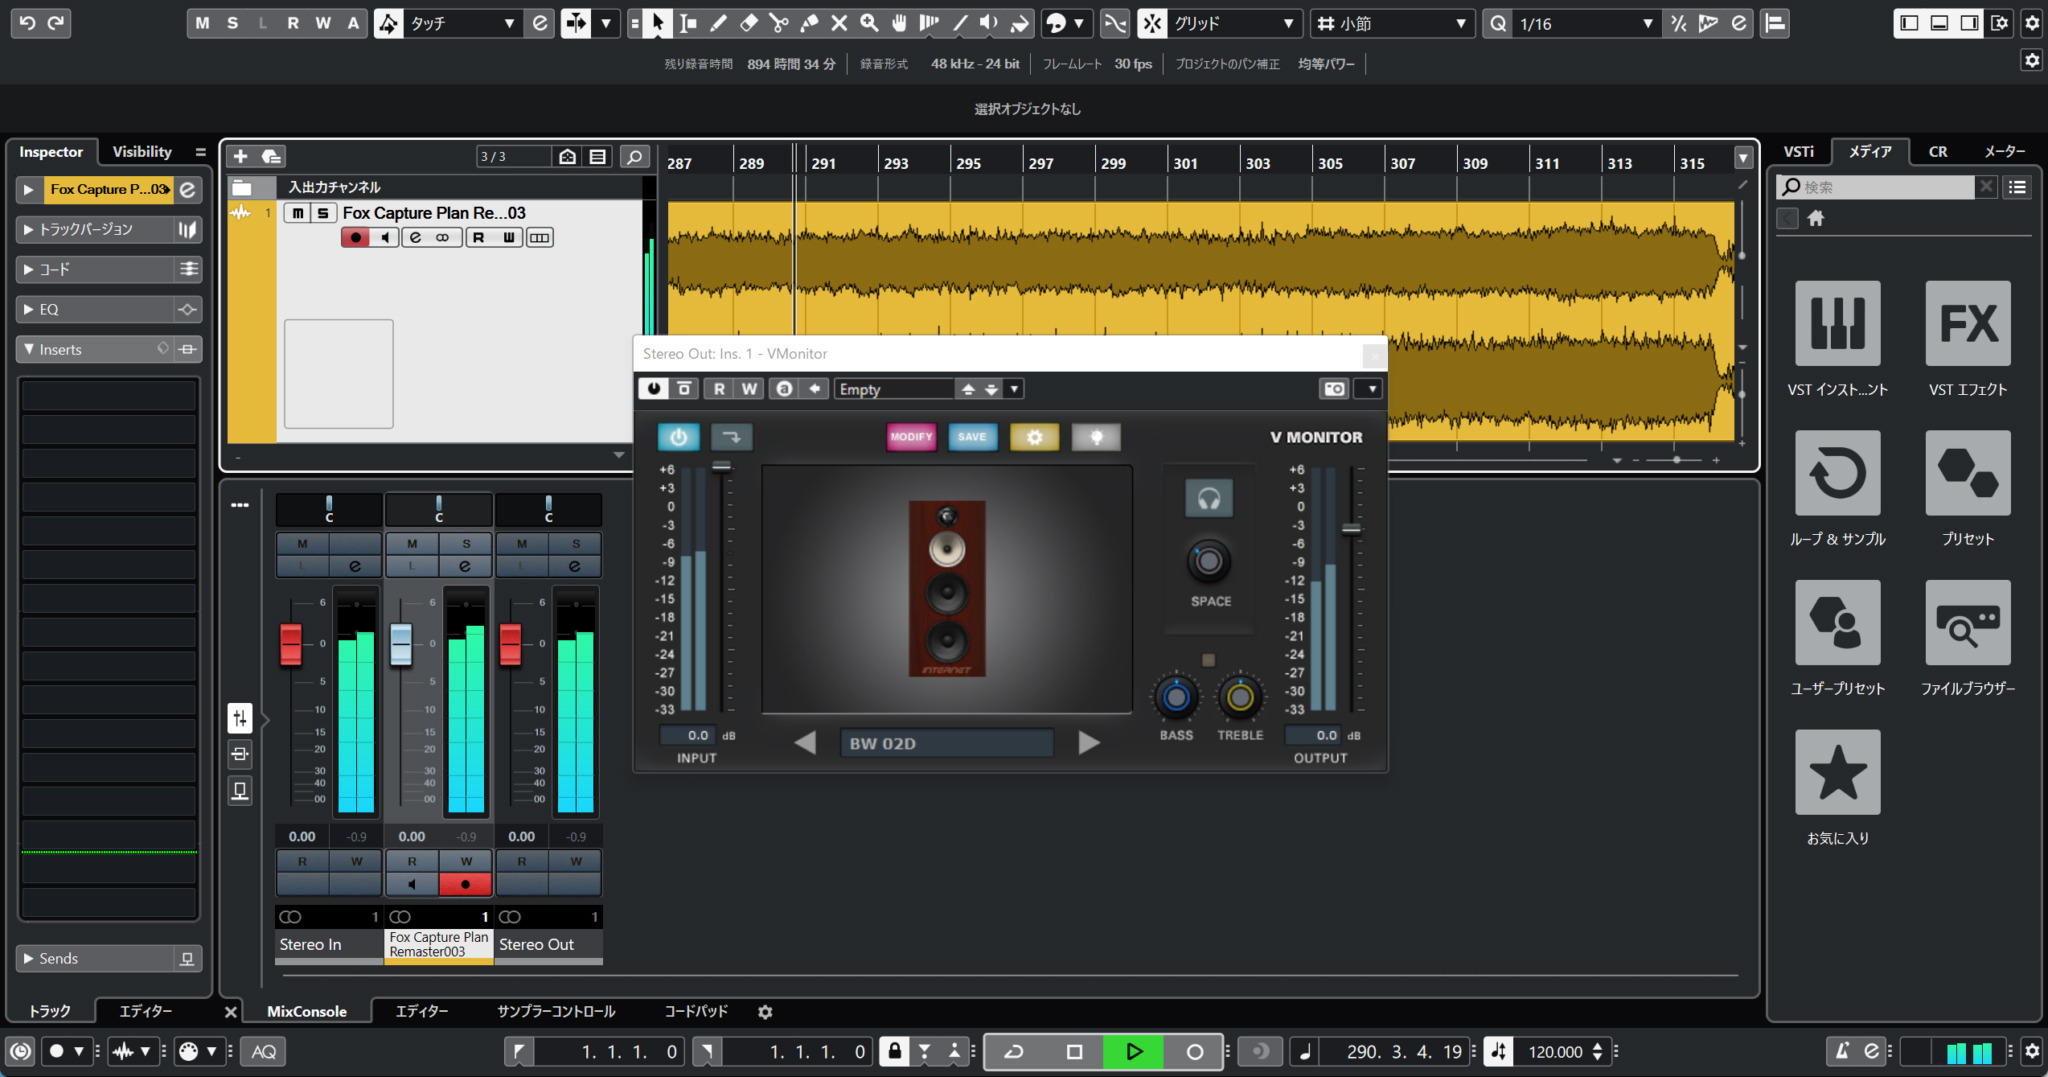Solo Fox Capture Plan track
Image resolution: width=2048 pixels, height=1077 pixels.
pos(322,213)
